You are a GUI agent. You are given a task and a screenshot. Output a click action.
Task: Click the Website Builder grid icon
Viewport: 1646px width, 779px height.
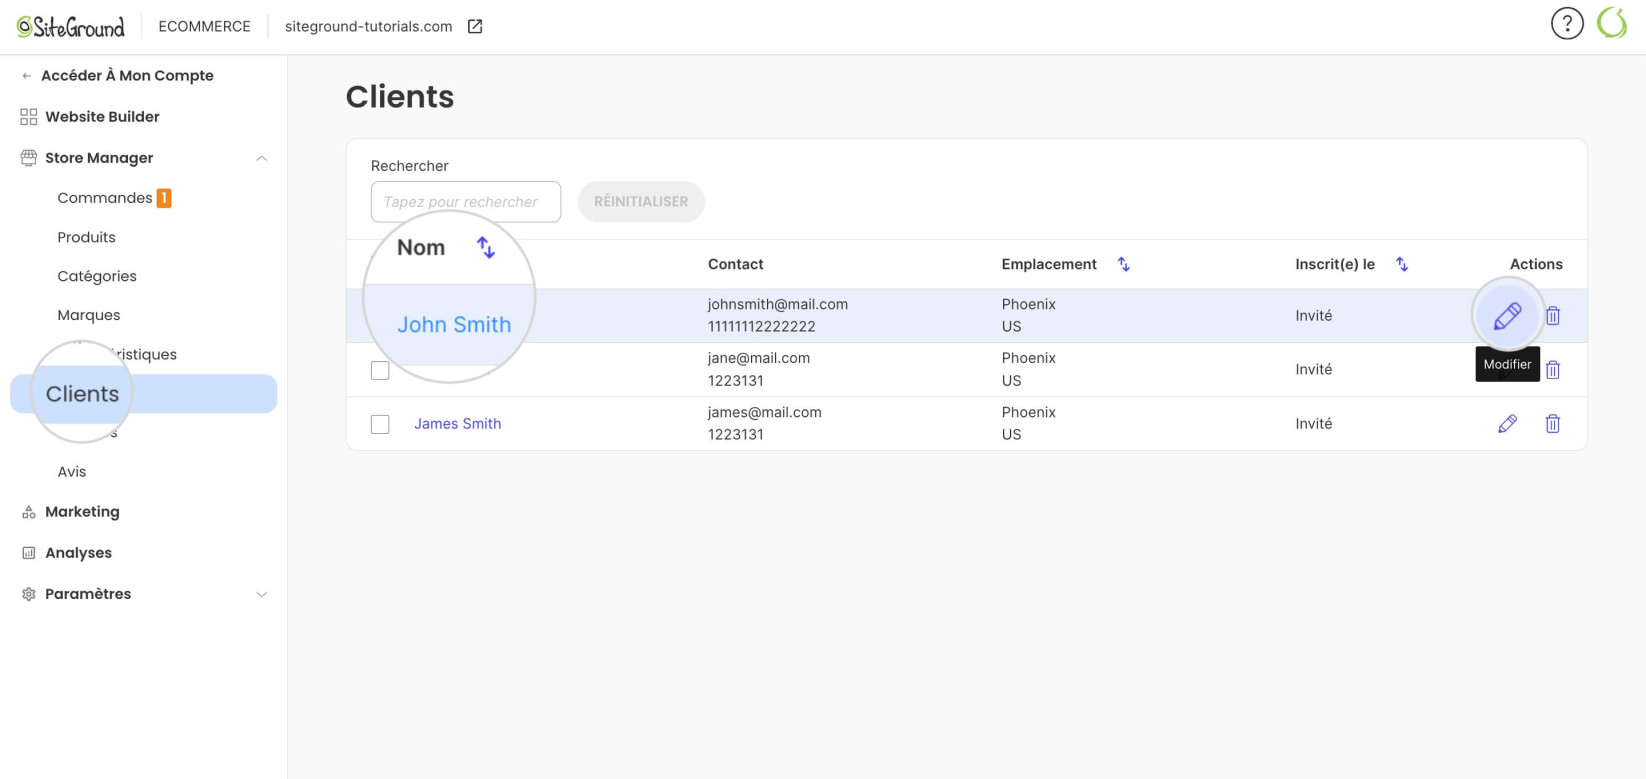click(29, 117)
